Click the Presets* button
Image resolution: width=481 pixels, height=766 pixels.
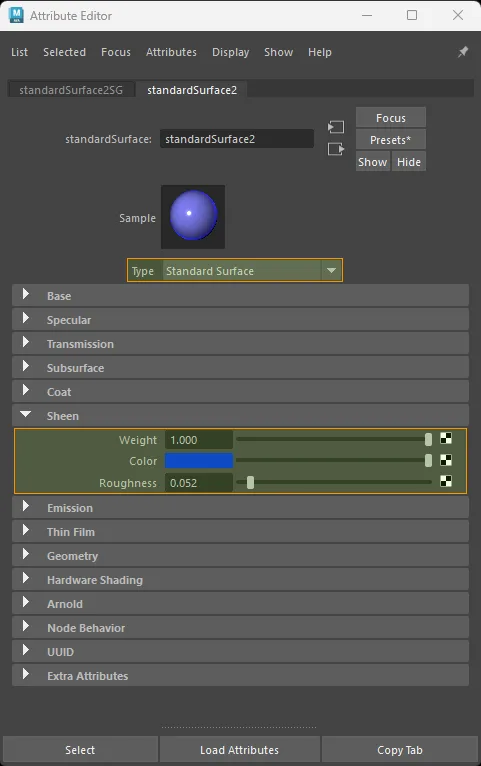[x=391, y=140]
